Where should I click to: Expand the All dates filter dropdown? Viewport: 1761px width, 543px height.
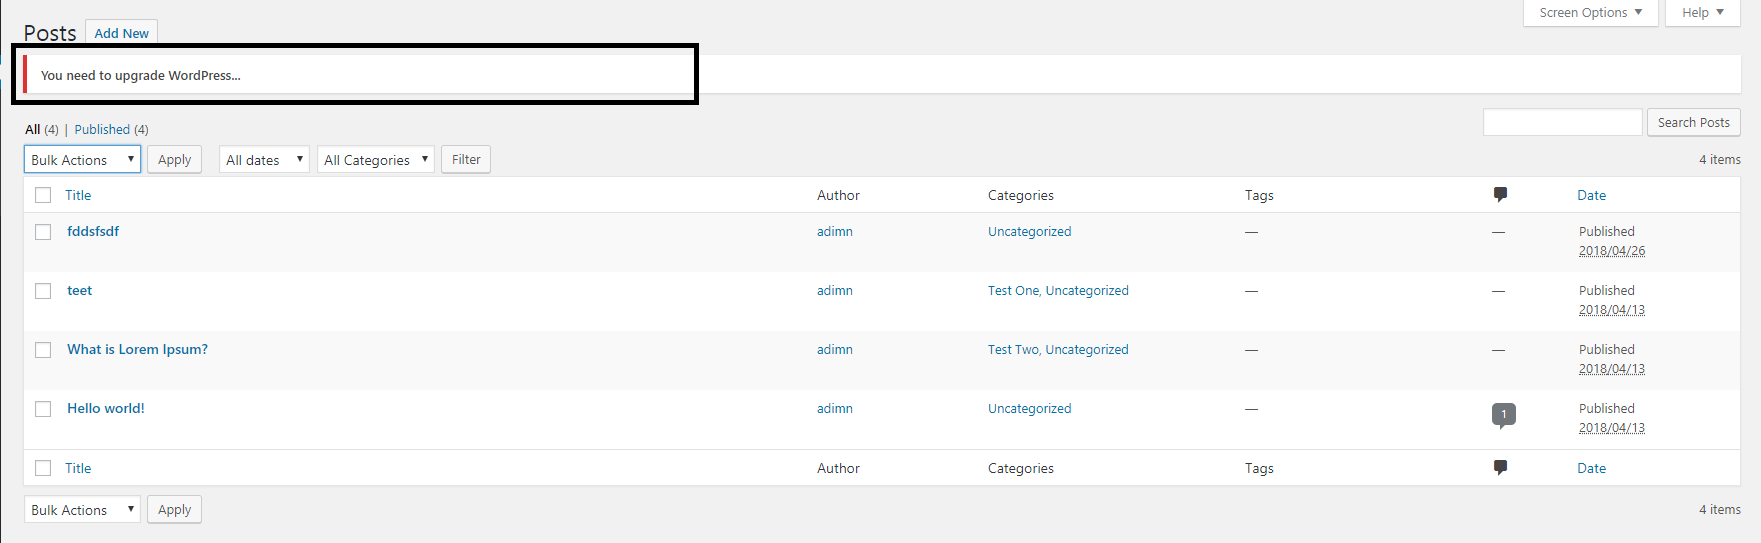tap(264, 160)
